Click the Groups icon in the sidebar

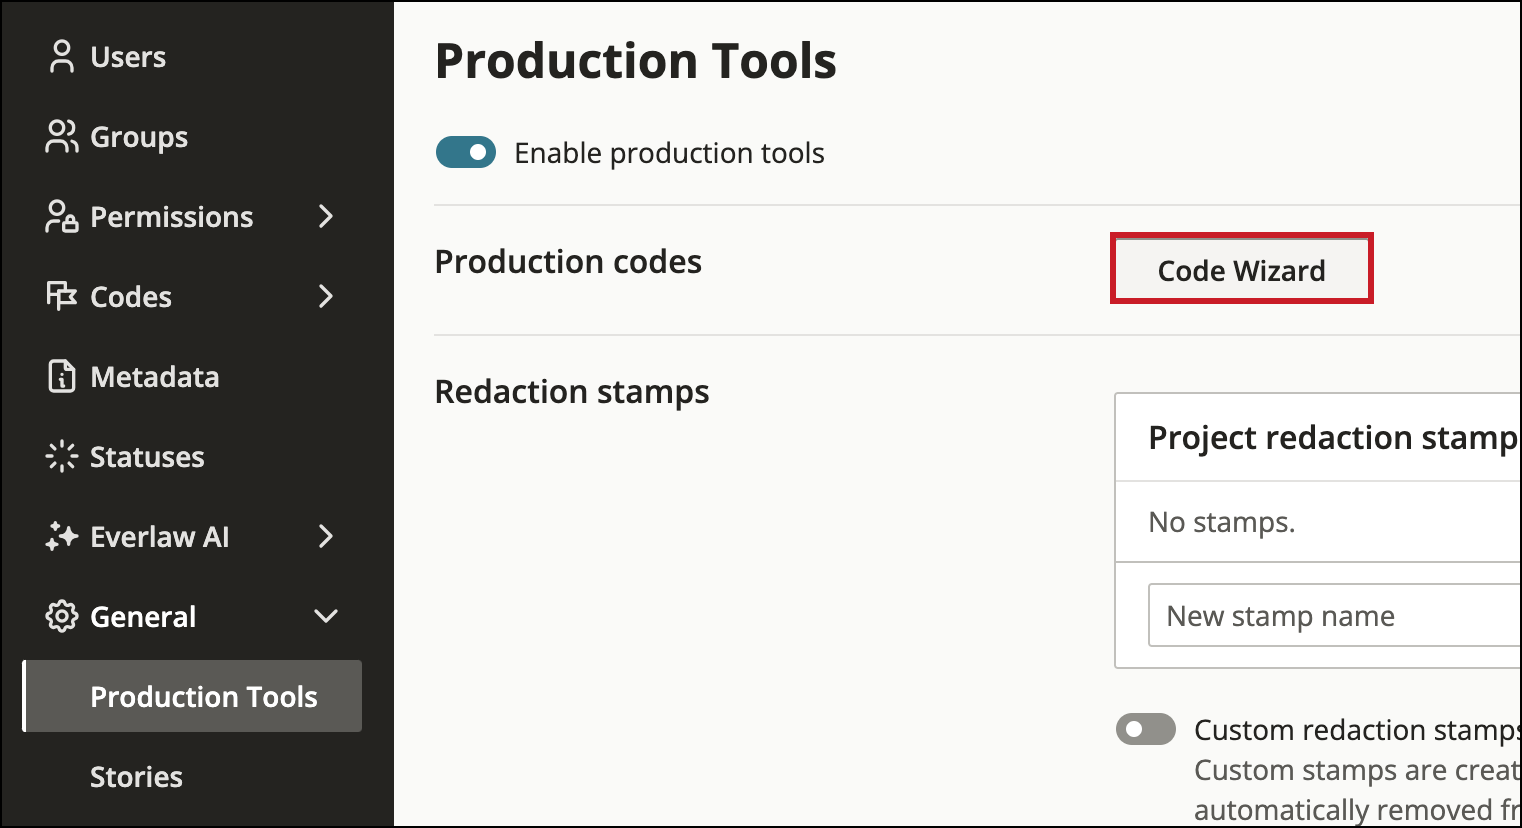pyautogui.click(x=62, y=136)
